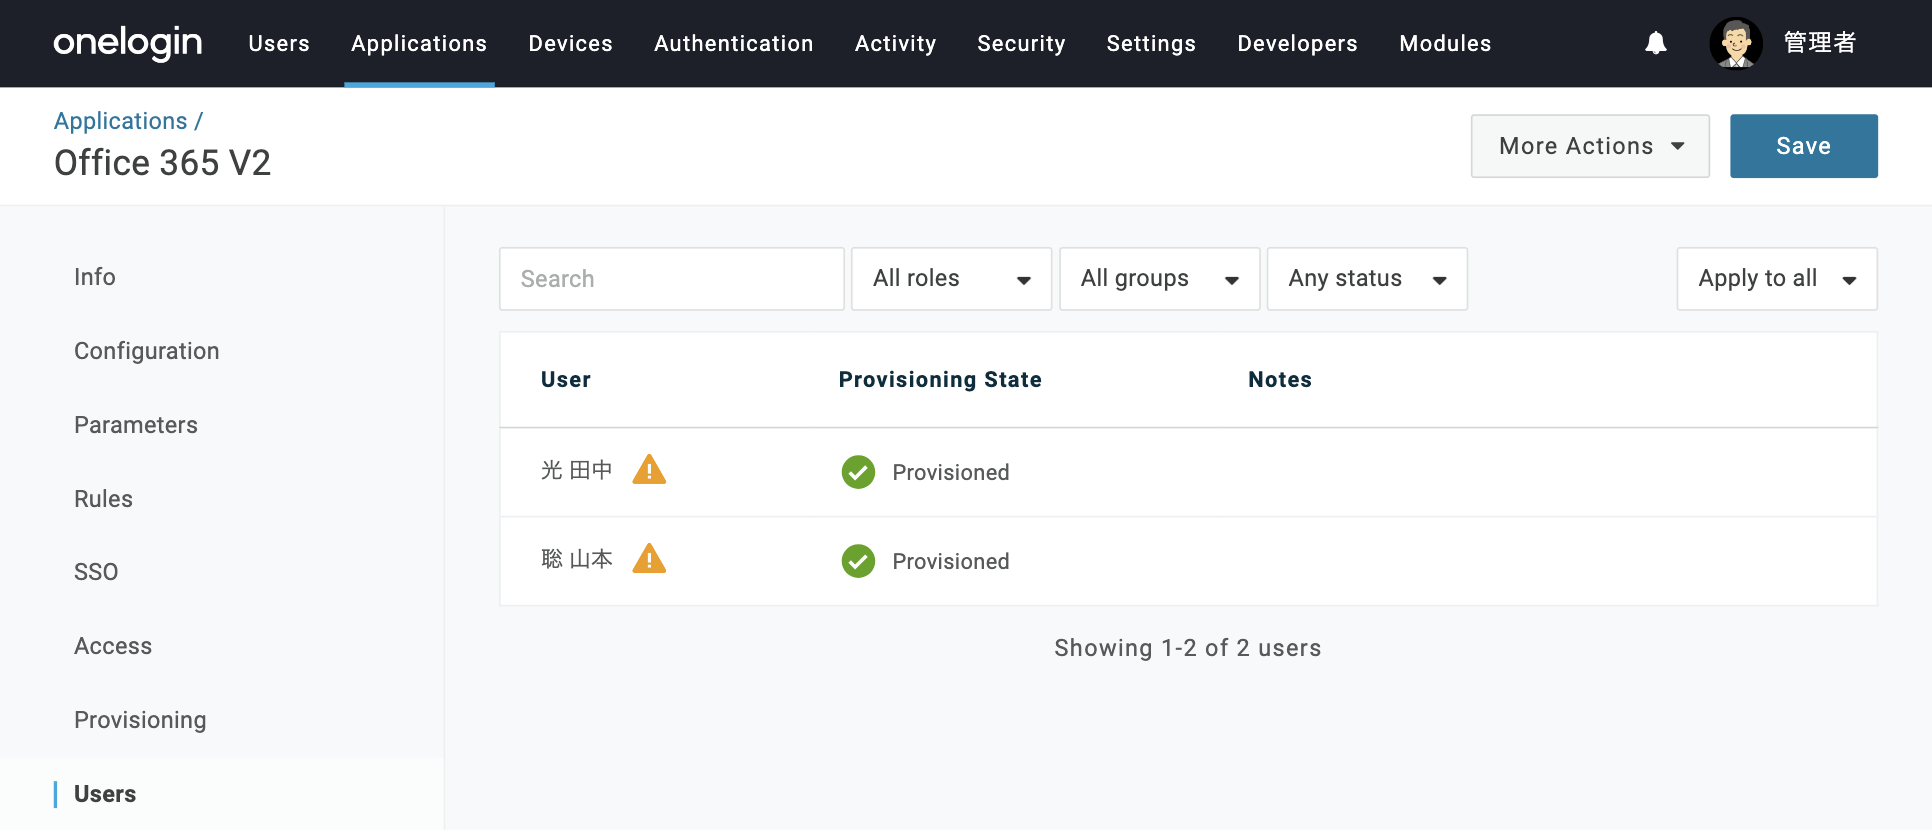The width and height of the screenshot is (1932, 830).
Task: Click the OneLogin logo
Action: point(127,43)
